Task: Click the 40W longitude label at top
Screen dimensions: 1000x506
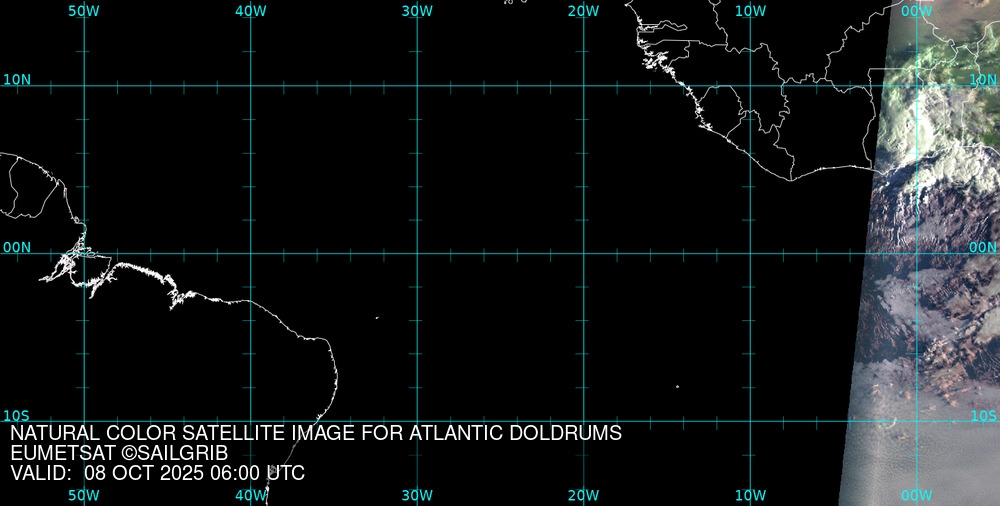Action: [251, 11]
